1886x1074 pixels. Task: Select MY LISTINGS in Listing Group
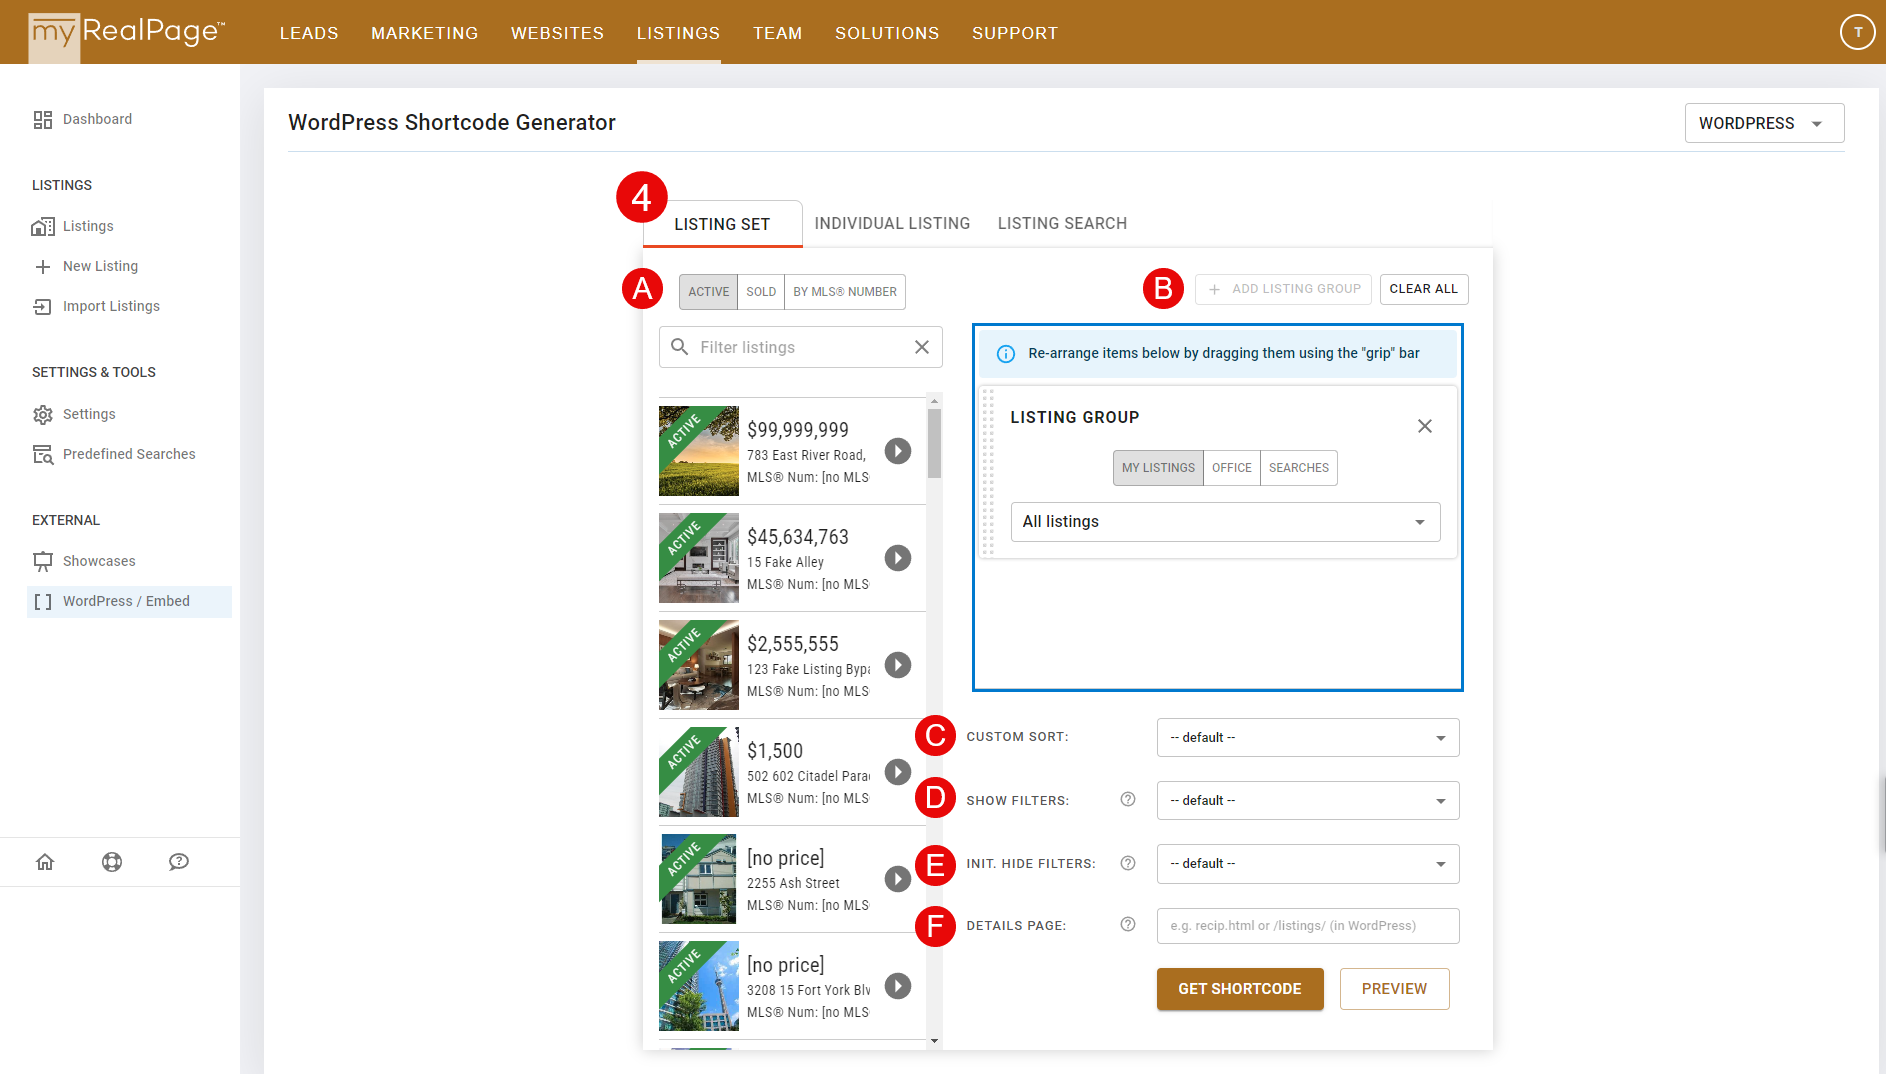[1158, 468]
